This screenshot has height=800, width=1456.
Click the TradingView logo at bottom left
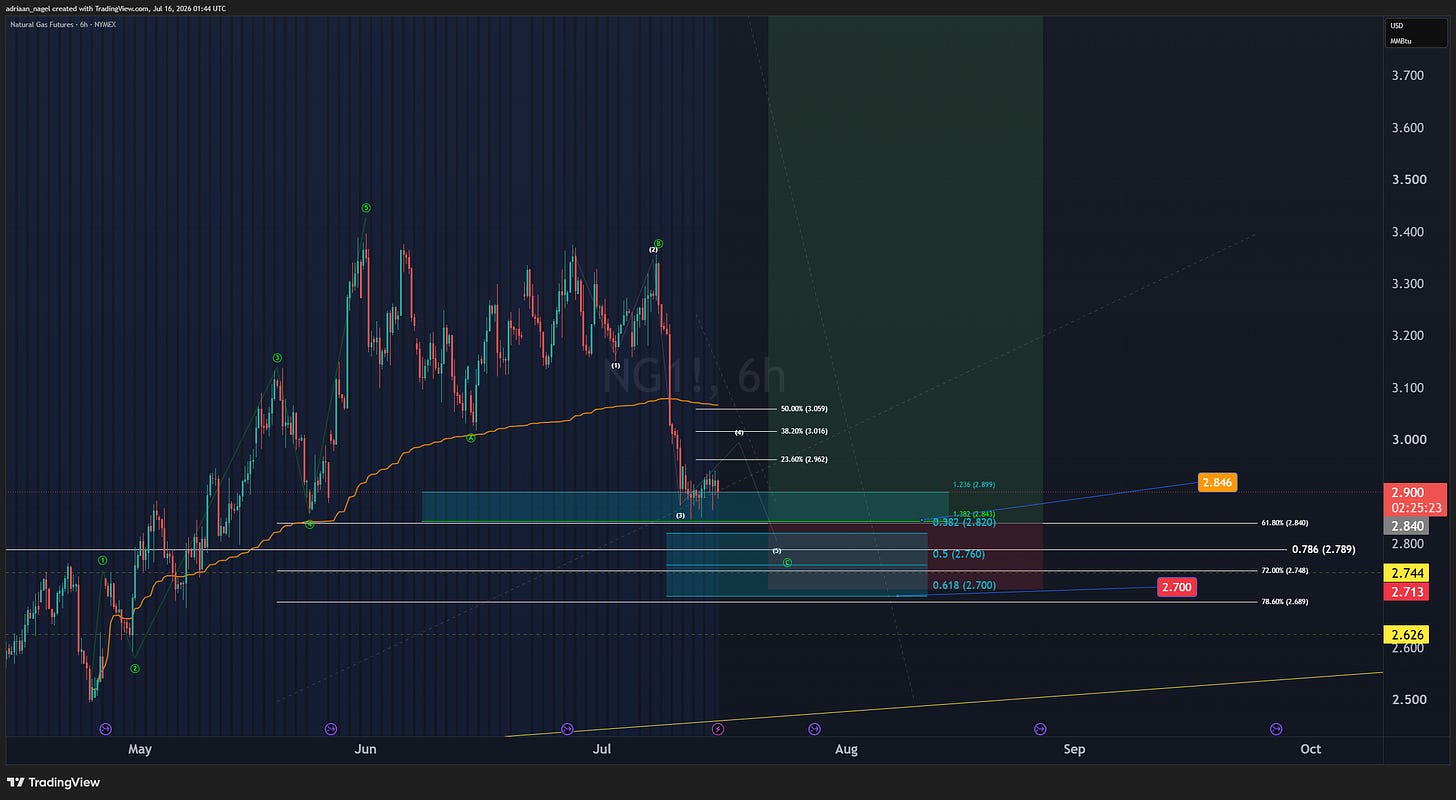point(54,782)
